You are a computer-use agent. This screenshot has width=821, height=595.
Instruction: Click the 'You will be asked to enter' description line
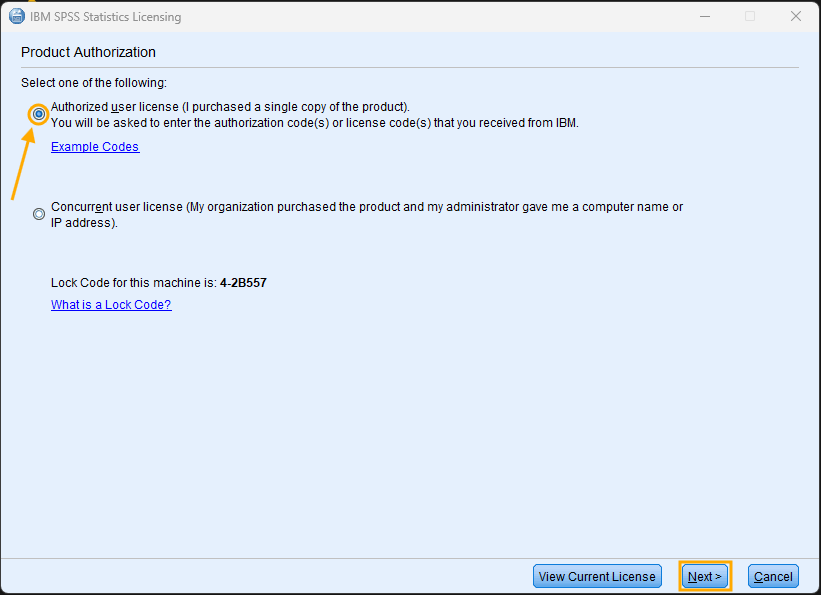[315, 123]
